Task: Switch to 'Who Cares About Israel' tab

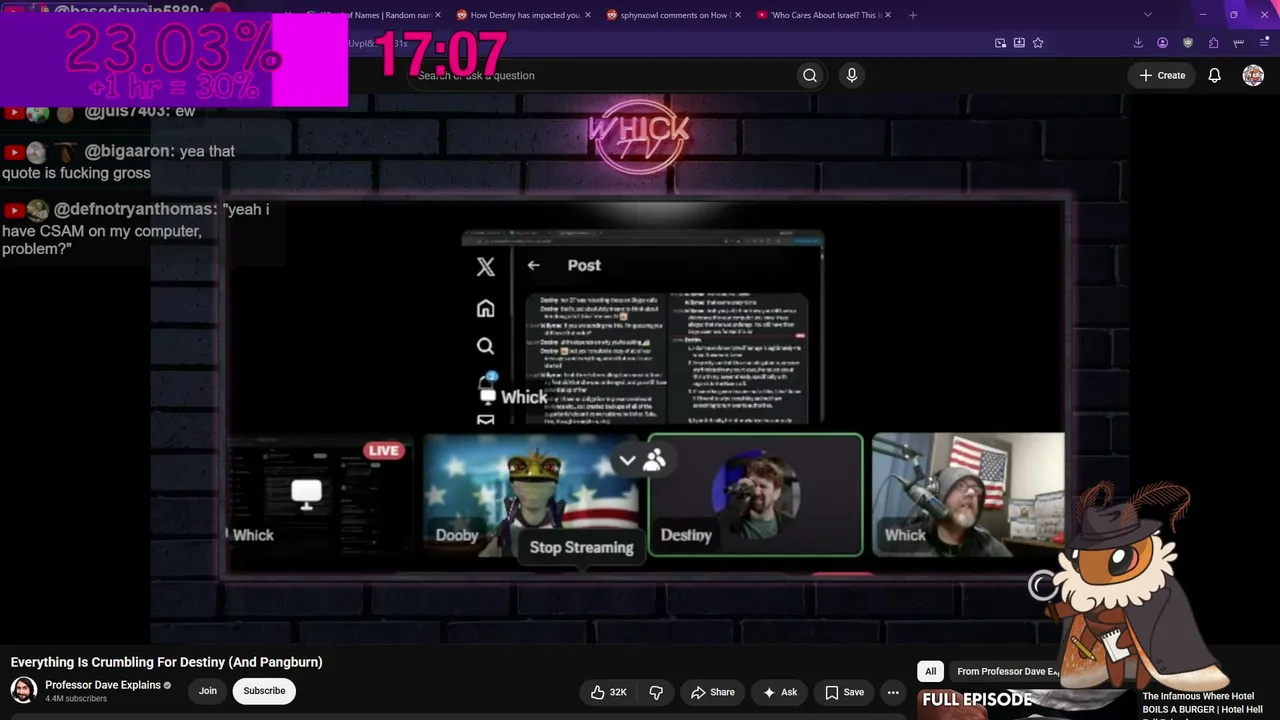Action: (823, 15)
